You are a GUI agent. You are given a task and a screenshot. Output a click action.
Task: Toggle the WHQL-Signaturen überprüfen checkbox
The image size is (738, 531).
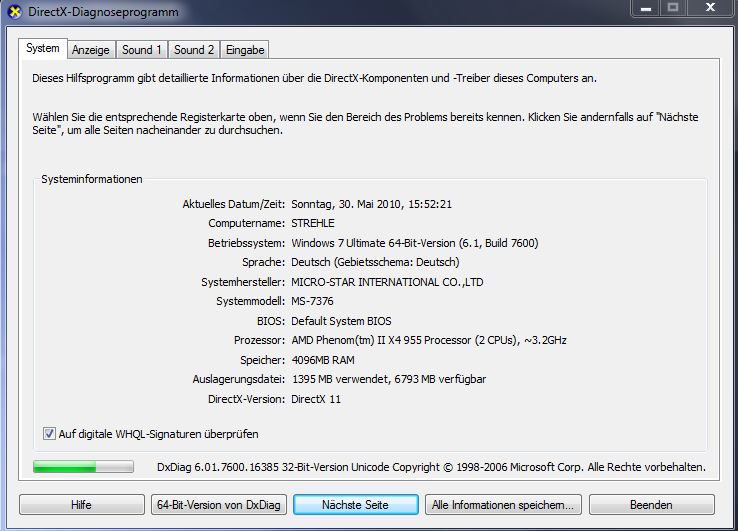coord(49,434)
